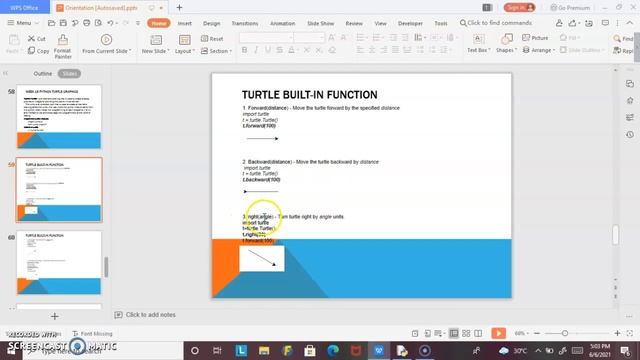Apply Strikethrough formatting
The image size is (640, 360).
[280, 50]
